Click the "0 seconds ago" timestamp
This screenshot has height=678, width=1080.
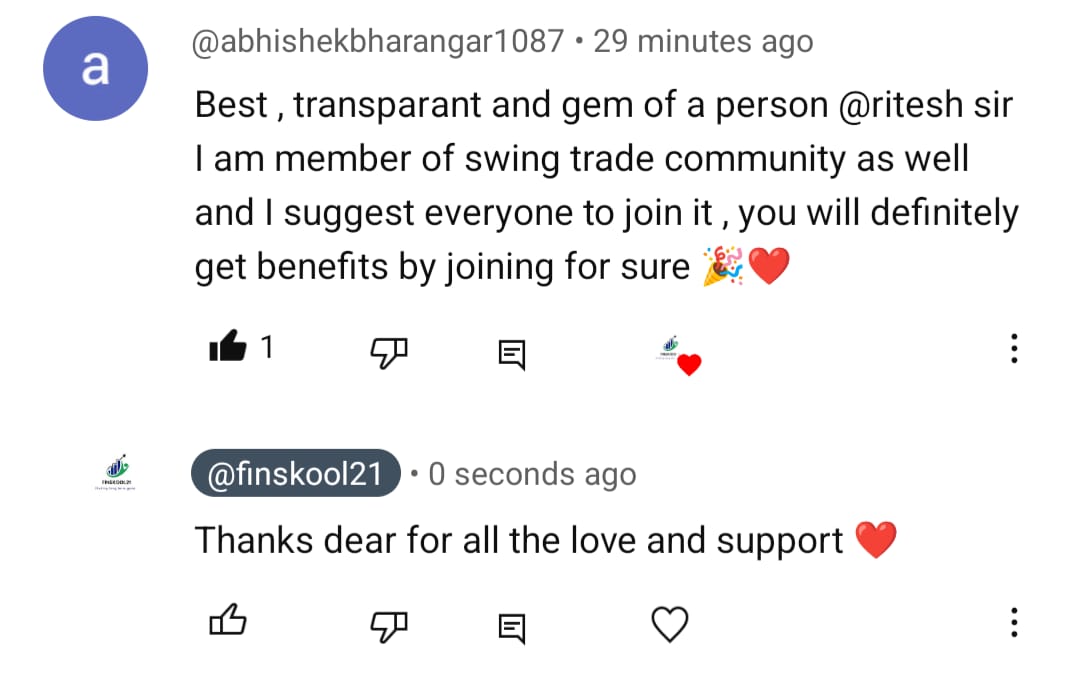point(532,475)
